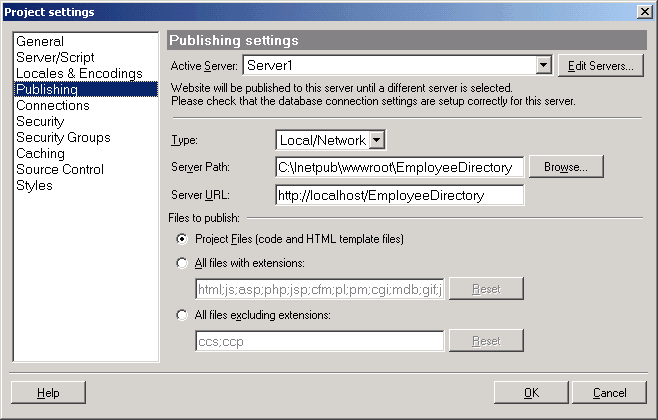Focus the Server URL text field
The image size is (658, 420).
399,195
